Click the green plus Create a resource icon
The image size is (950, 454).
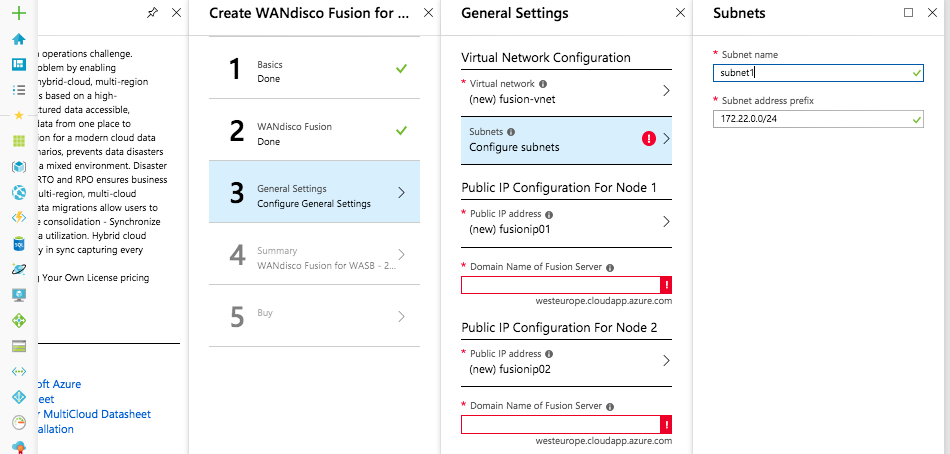click(x=19, y=12)
